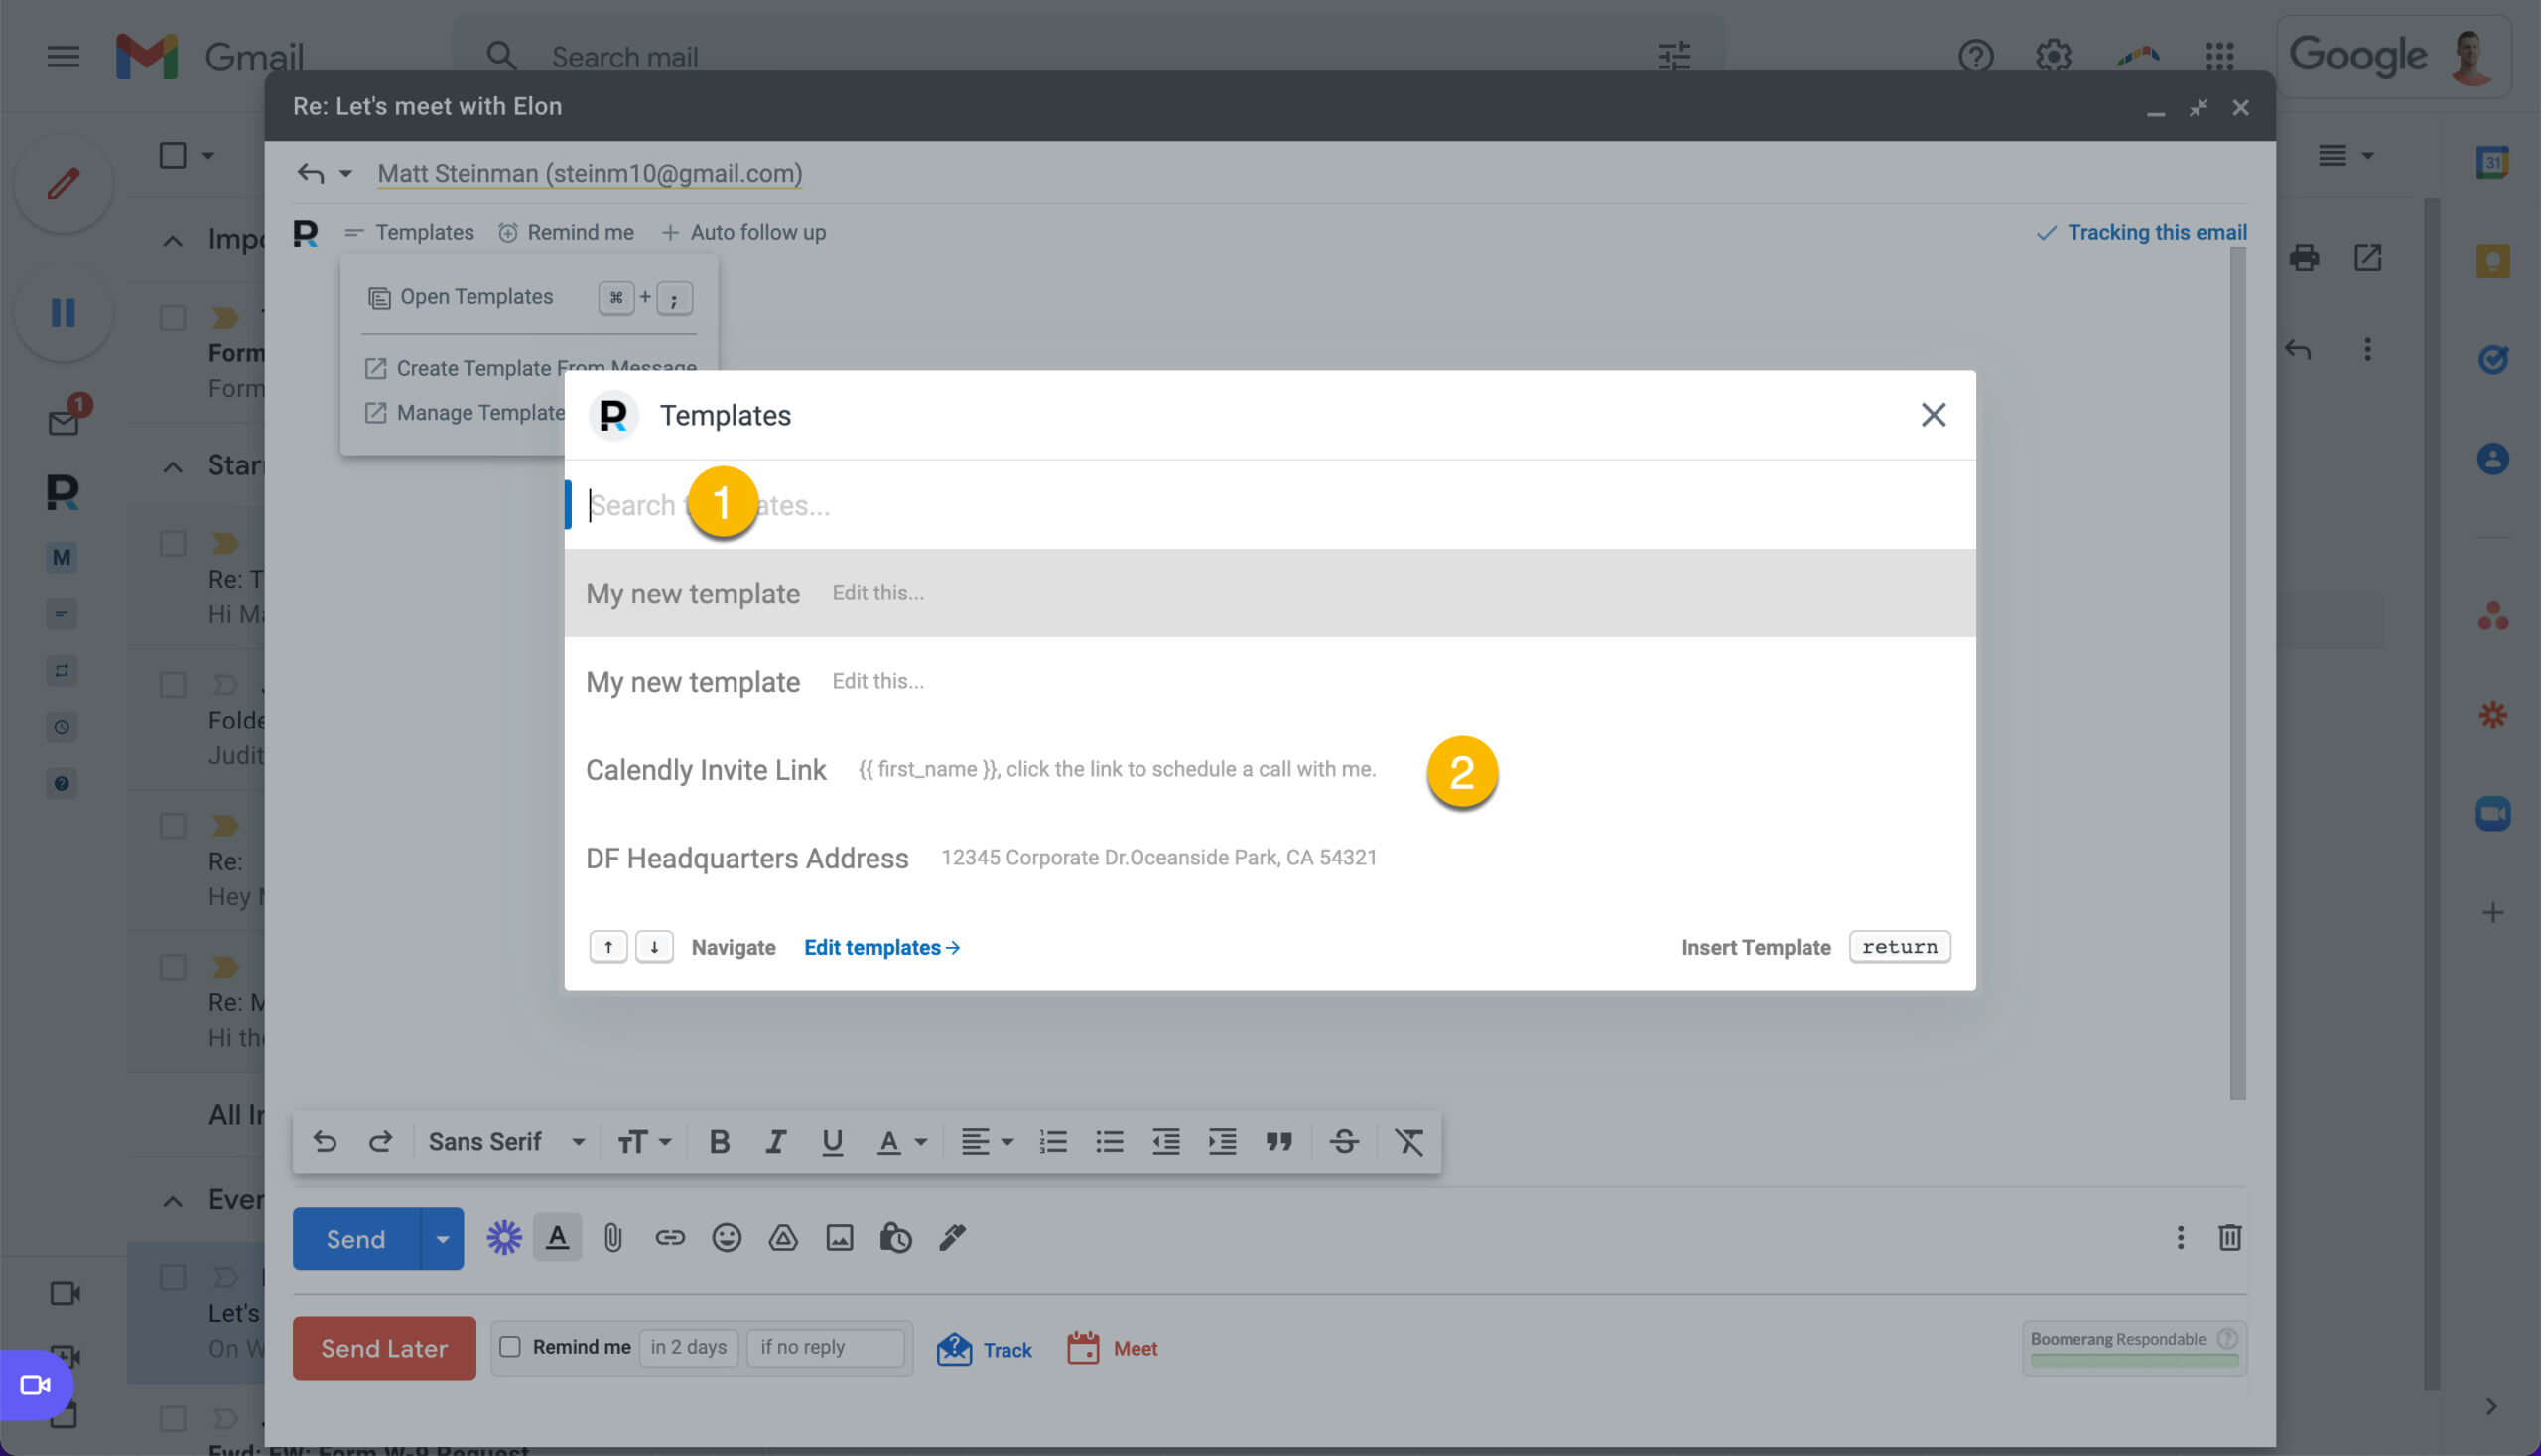Click the red Send Later button
2541x1456 pixels.
pos(384,1348)
